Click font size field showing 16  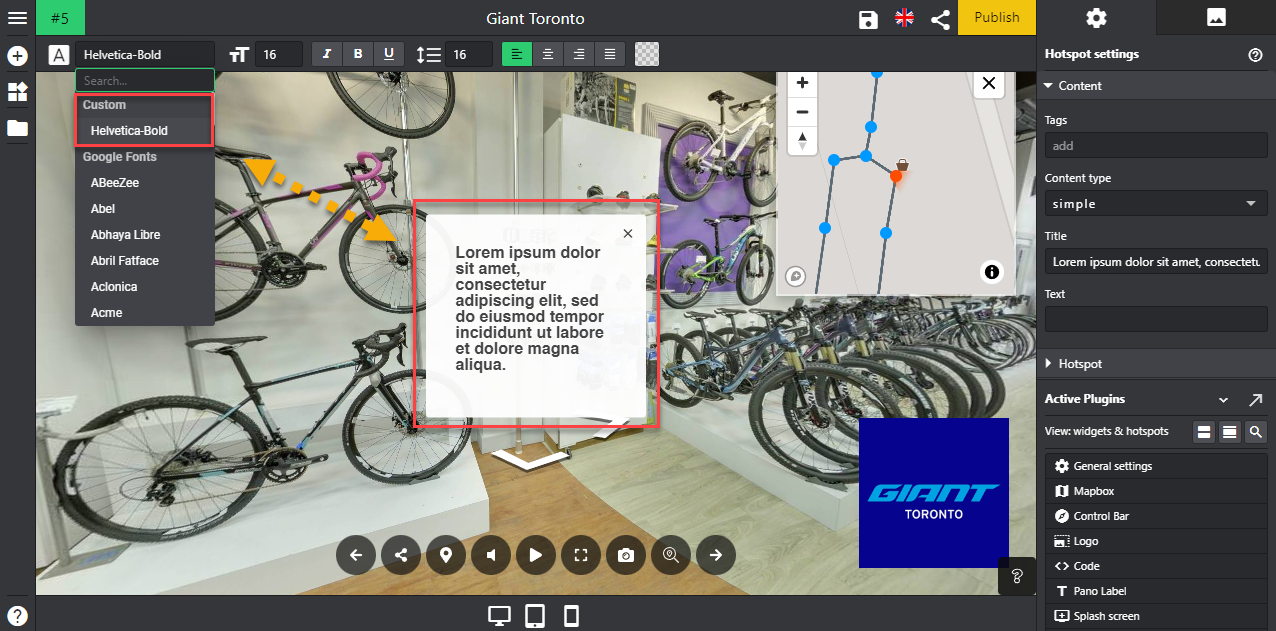pos(279,55)
